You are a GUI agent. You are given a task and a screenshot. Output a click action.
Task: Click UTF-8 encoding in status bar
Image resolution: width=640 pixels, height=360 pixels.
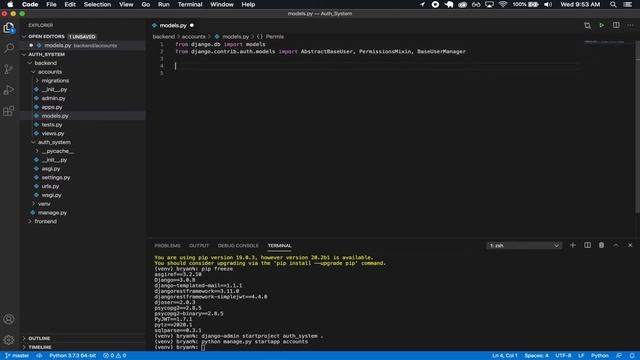click(x=563, y=356)
